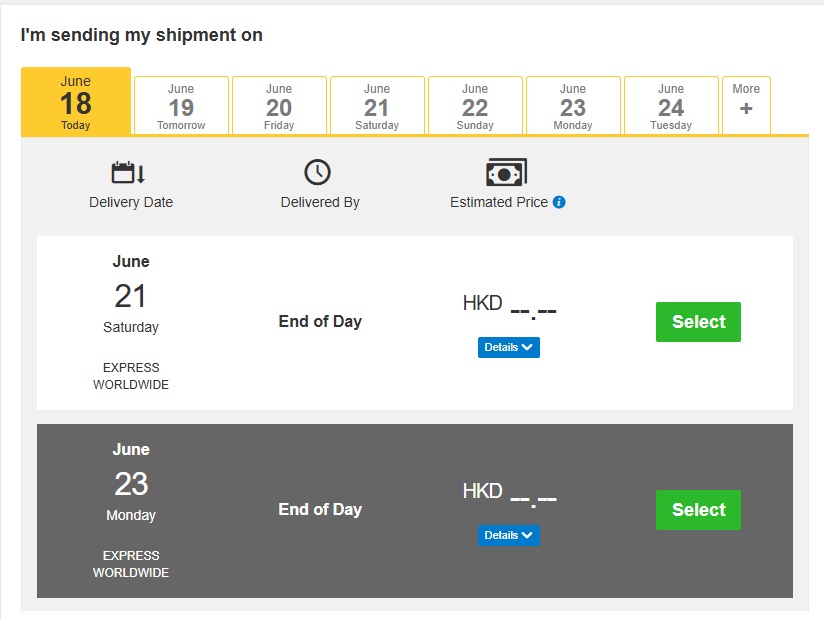The height and width of the screenshot is (619, 824).
Task: Click the plus icon under More
Action: (x=746, y=109)
